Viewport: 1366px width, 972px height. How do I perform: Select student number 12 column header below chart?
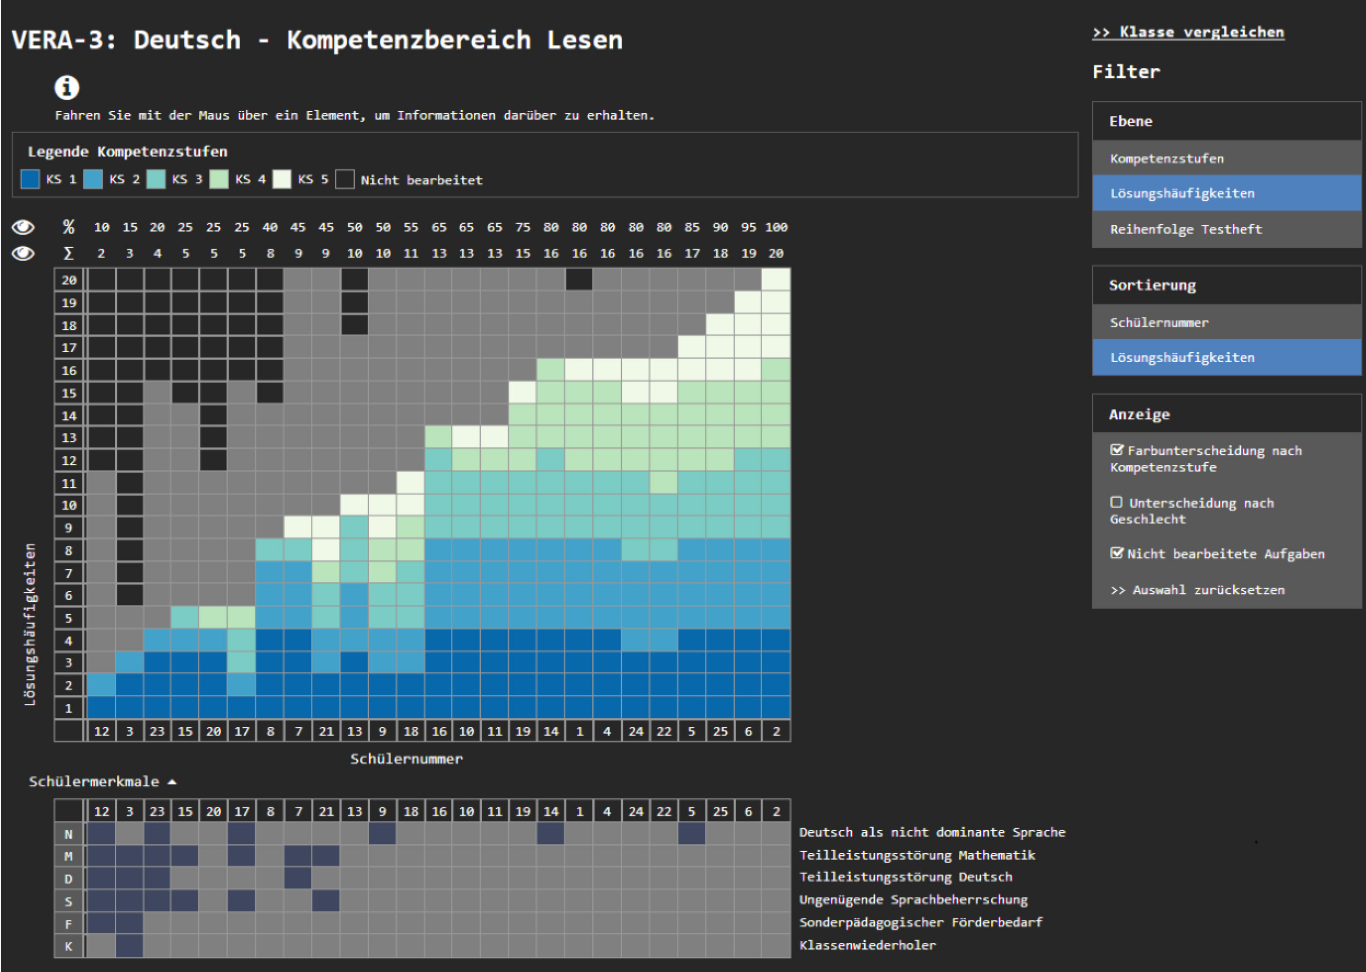[x=101, y=731]
